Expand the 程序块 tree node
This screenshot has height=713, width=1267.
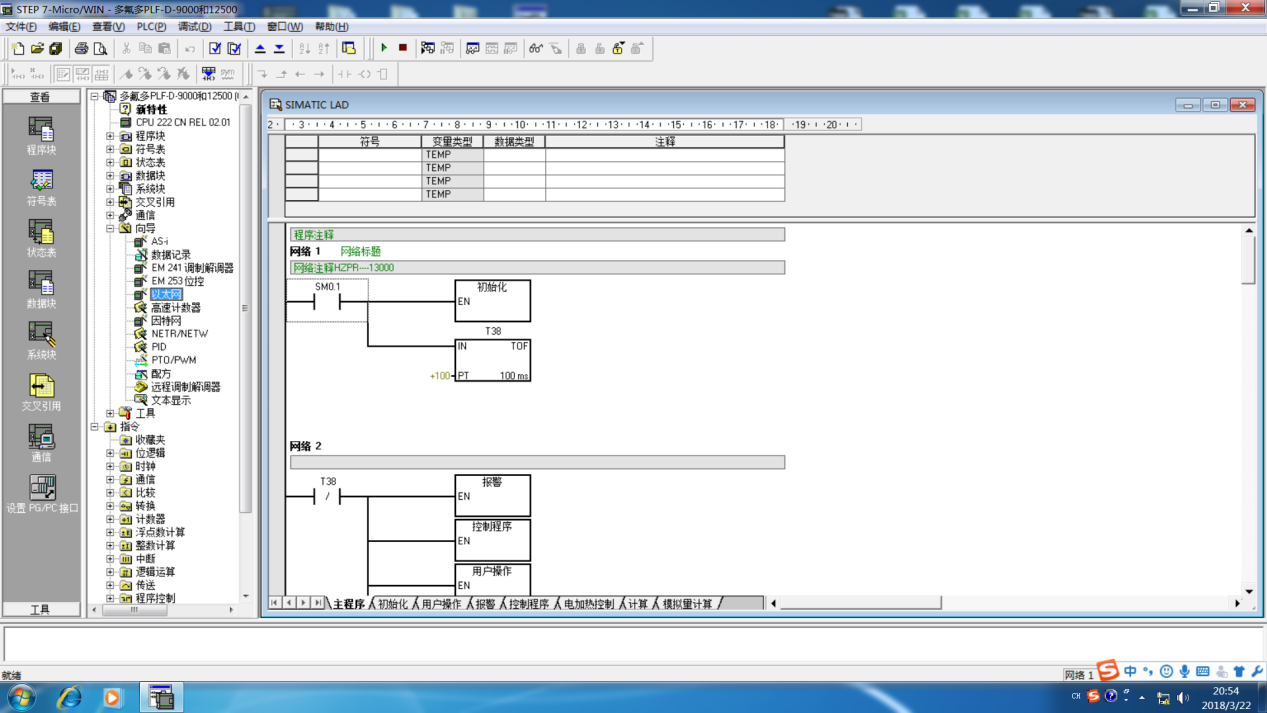click(110, 136)
